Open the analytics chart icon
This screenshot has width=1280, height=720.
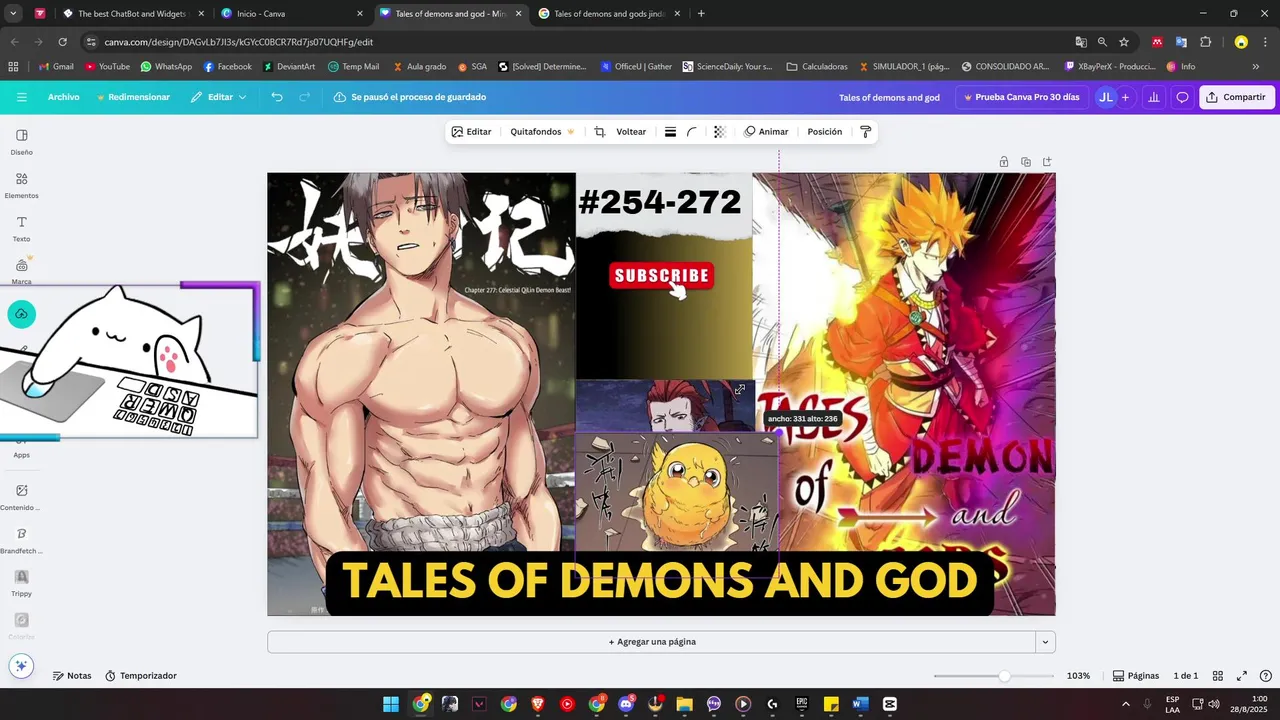pyautogui.click(x=1154, y=97)
